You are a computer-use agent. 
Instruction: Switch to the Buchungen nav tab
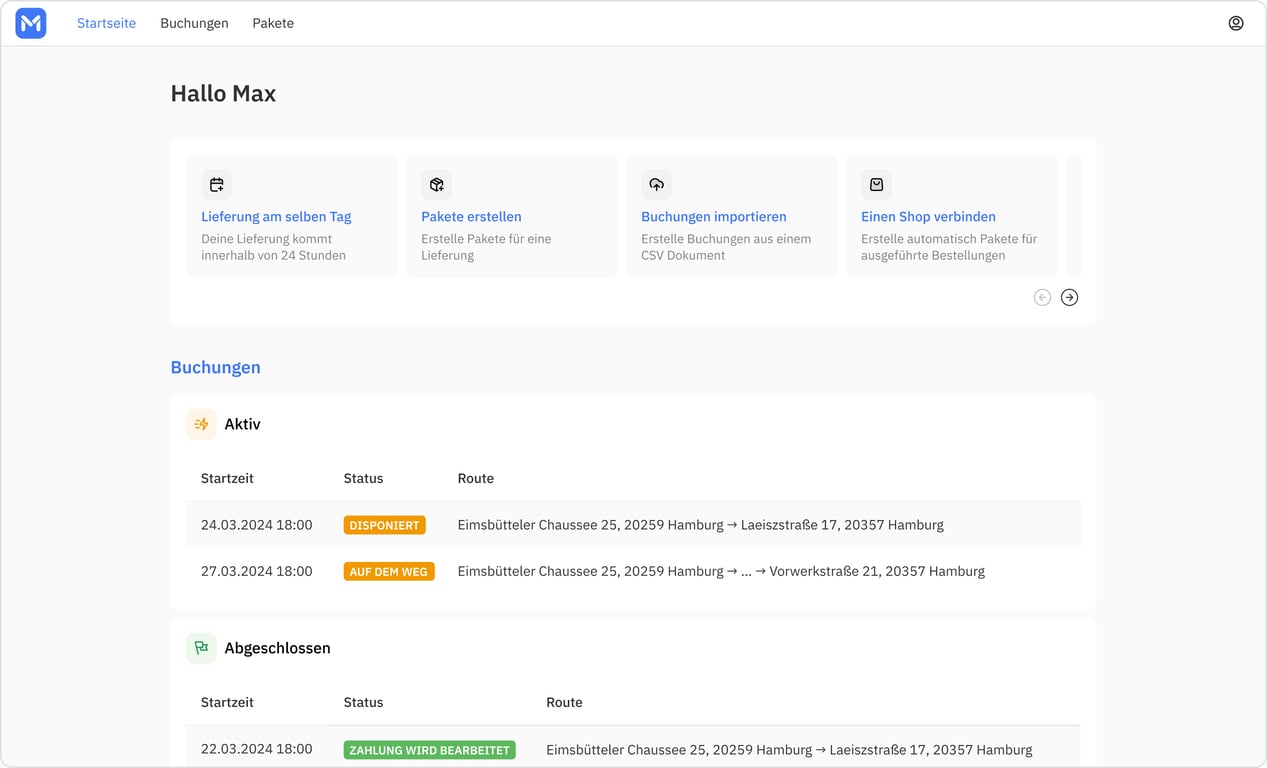point(194,23)
